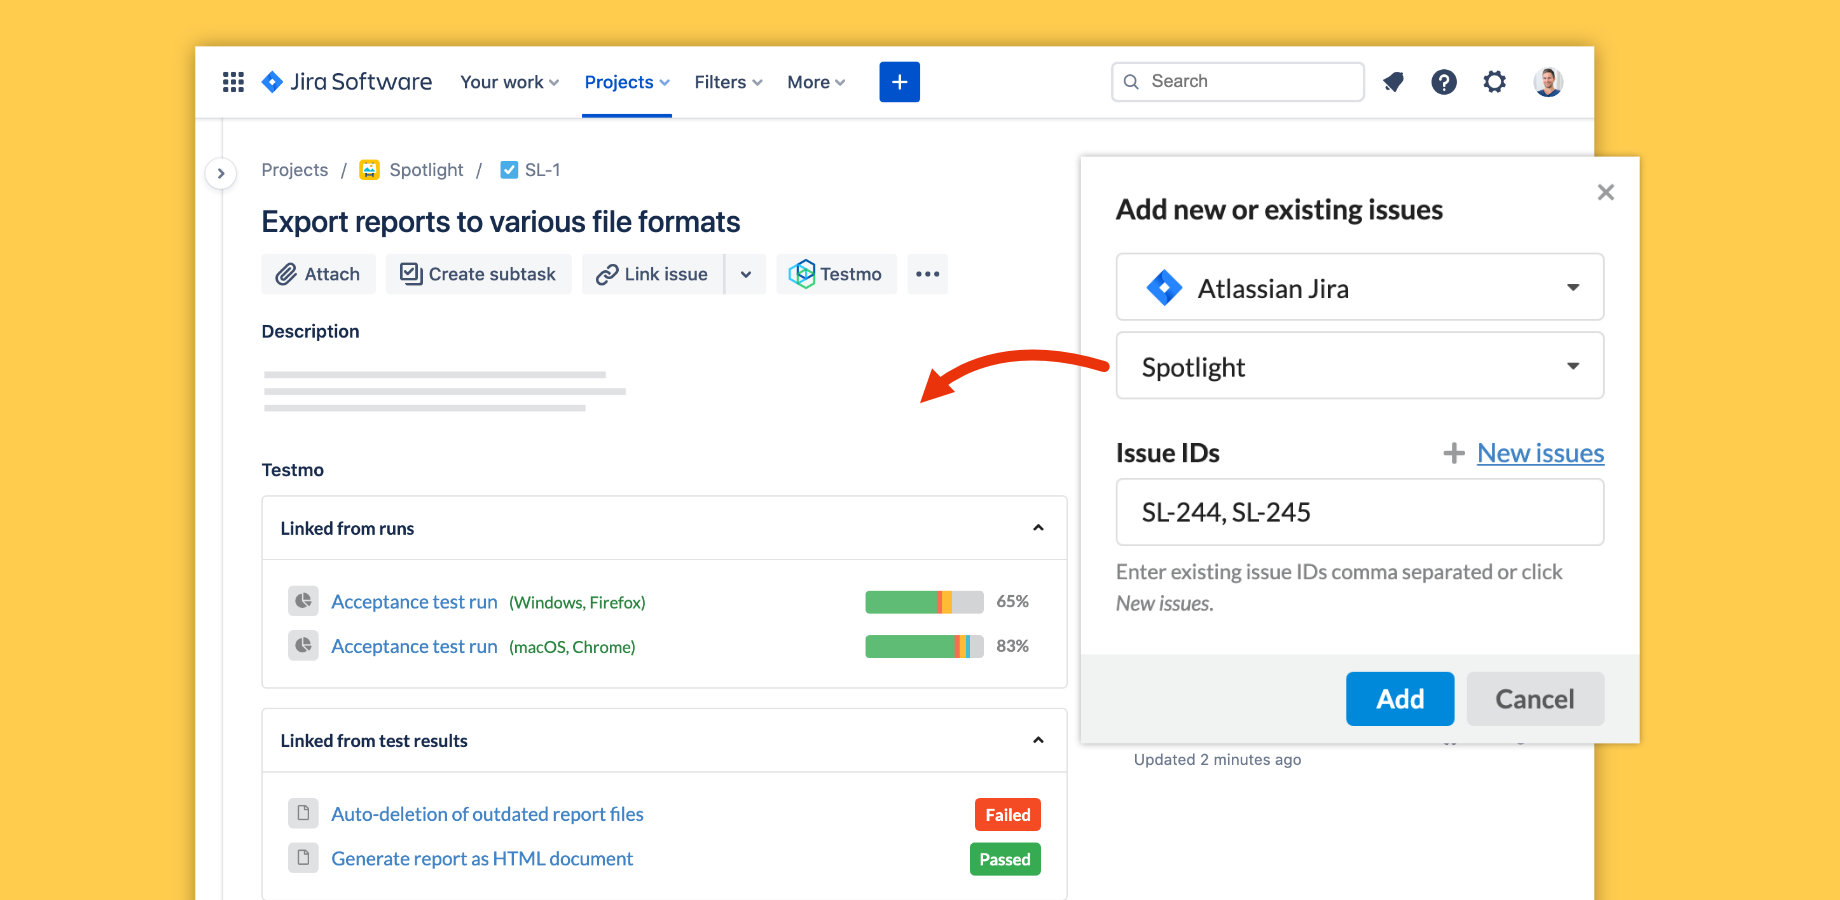
Task: Click the run icon beside macOS Chrome run
Action: (x=303, y=646)
